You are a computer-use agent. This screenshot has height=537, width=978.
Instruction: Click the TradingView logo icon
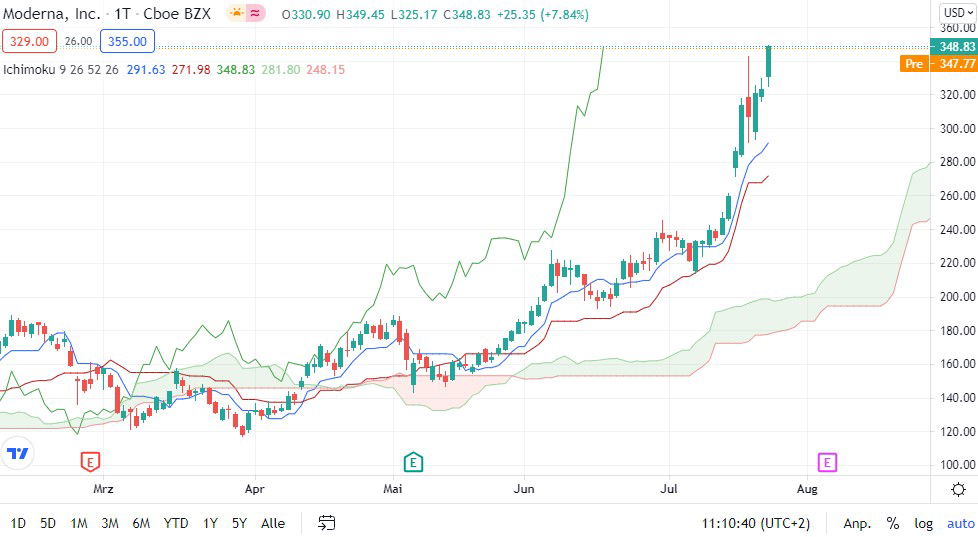click(x=17, y=453)
